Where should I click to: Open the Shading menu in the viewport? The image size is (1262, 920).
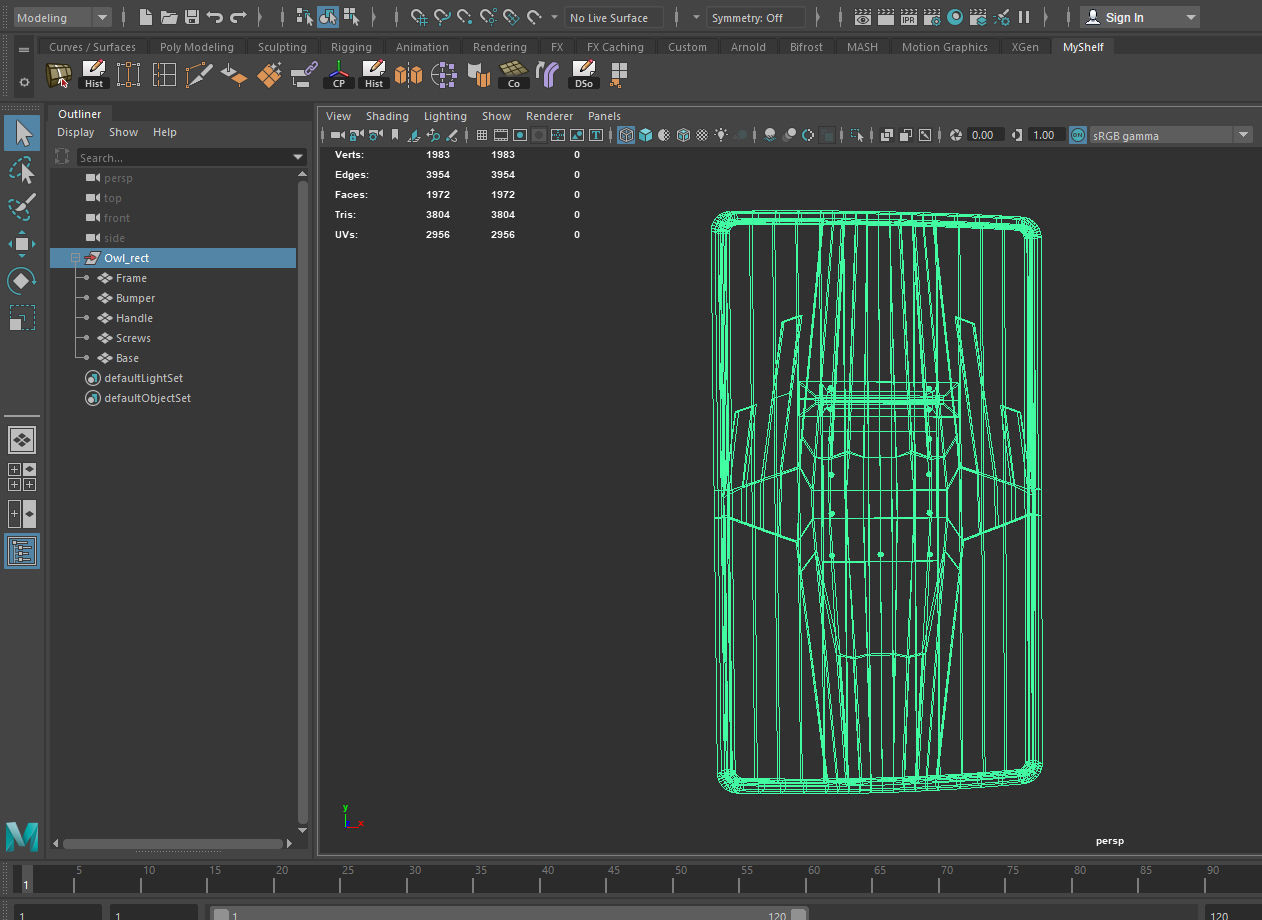387,116
